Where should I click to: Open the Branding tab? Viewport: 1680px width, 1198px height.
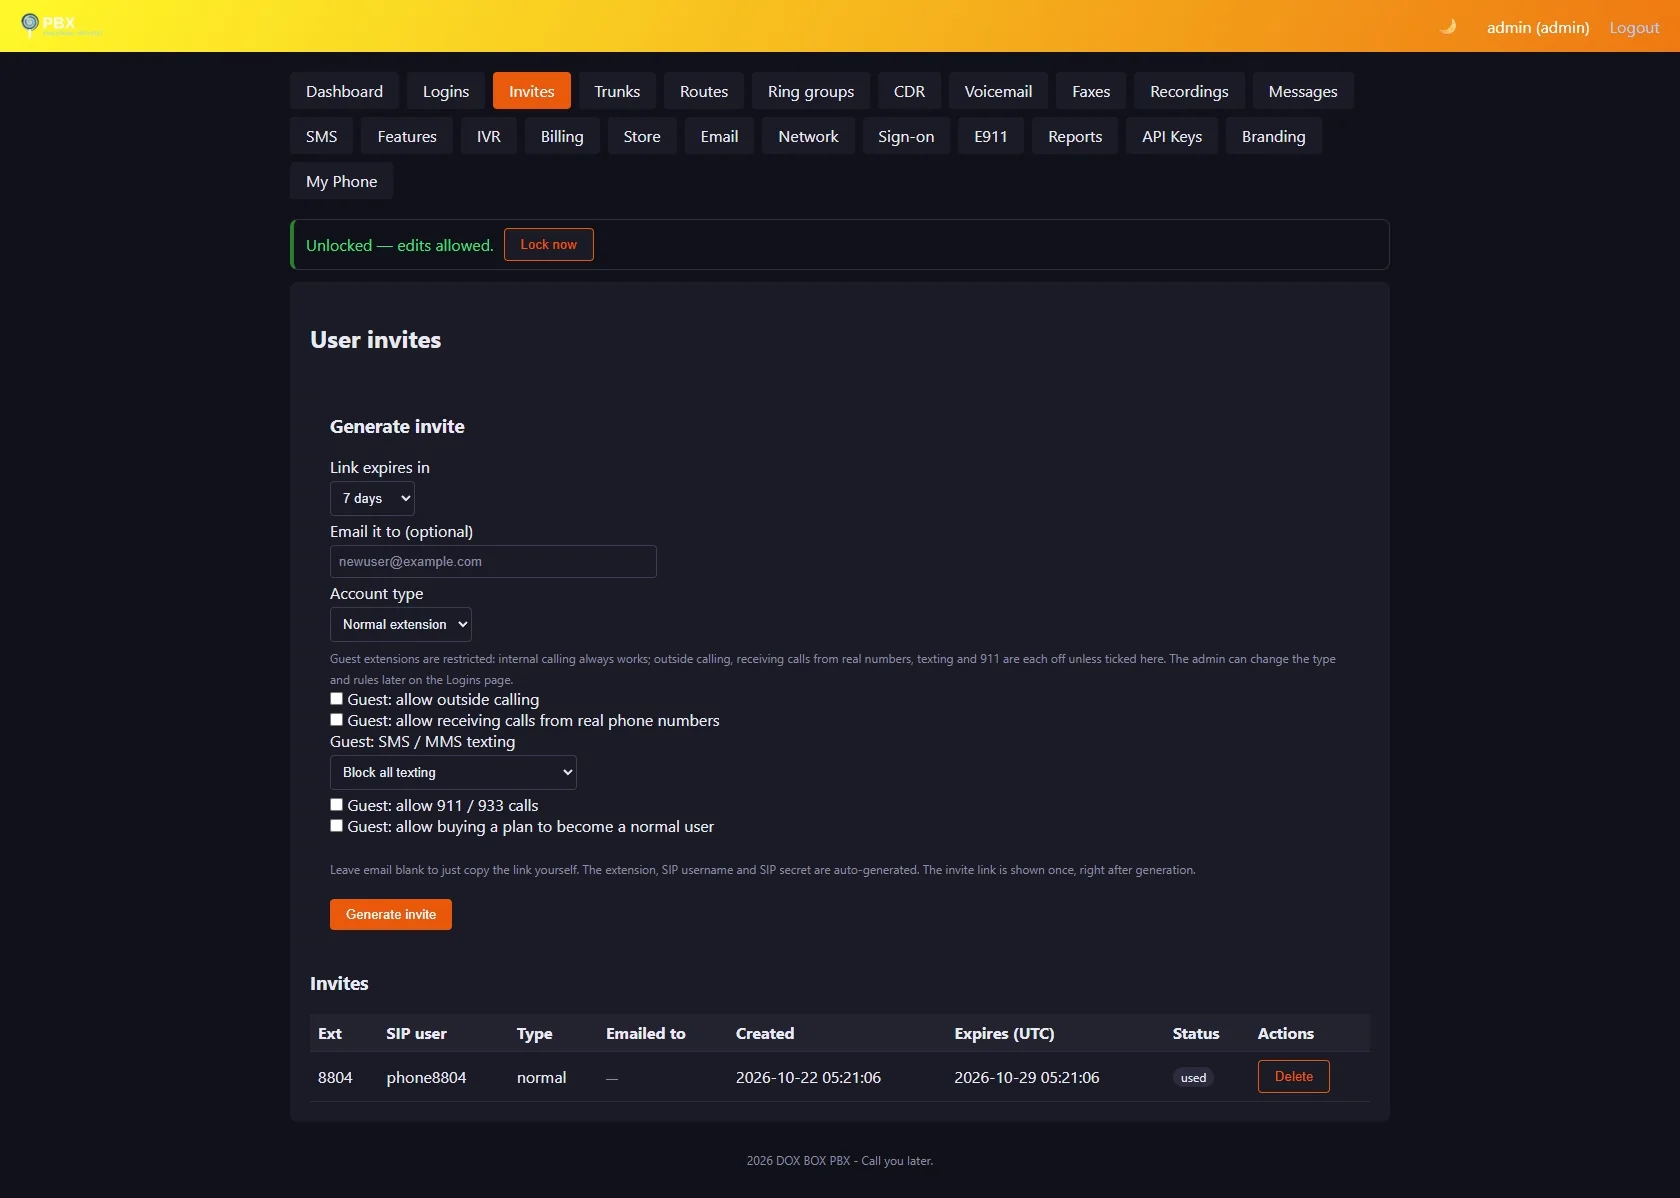[x=1274, y=136]
